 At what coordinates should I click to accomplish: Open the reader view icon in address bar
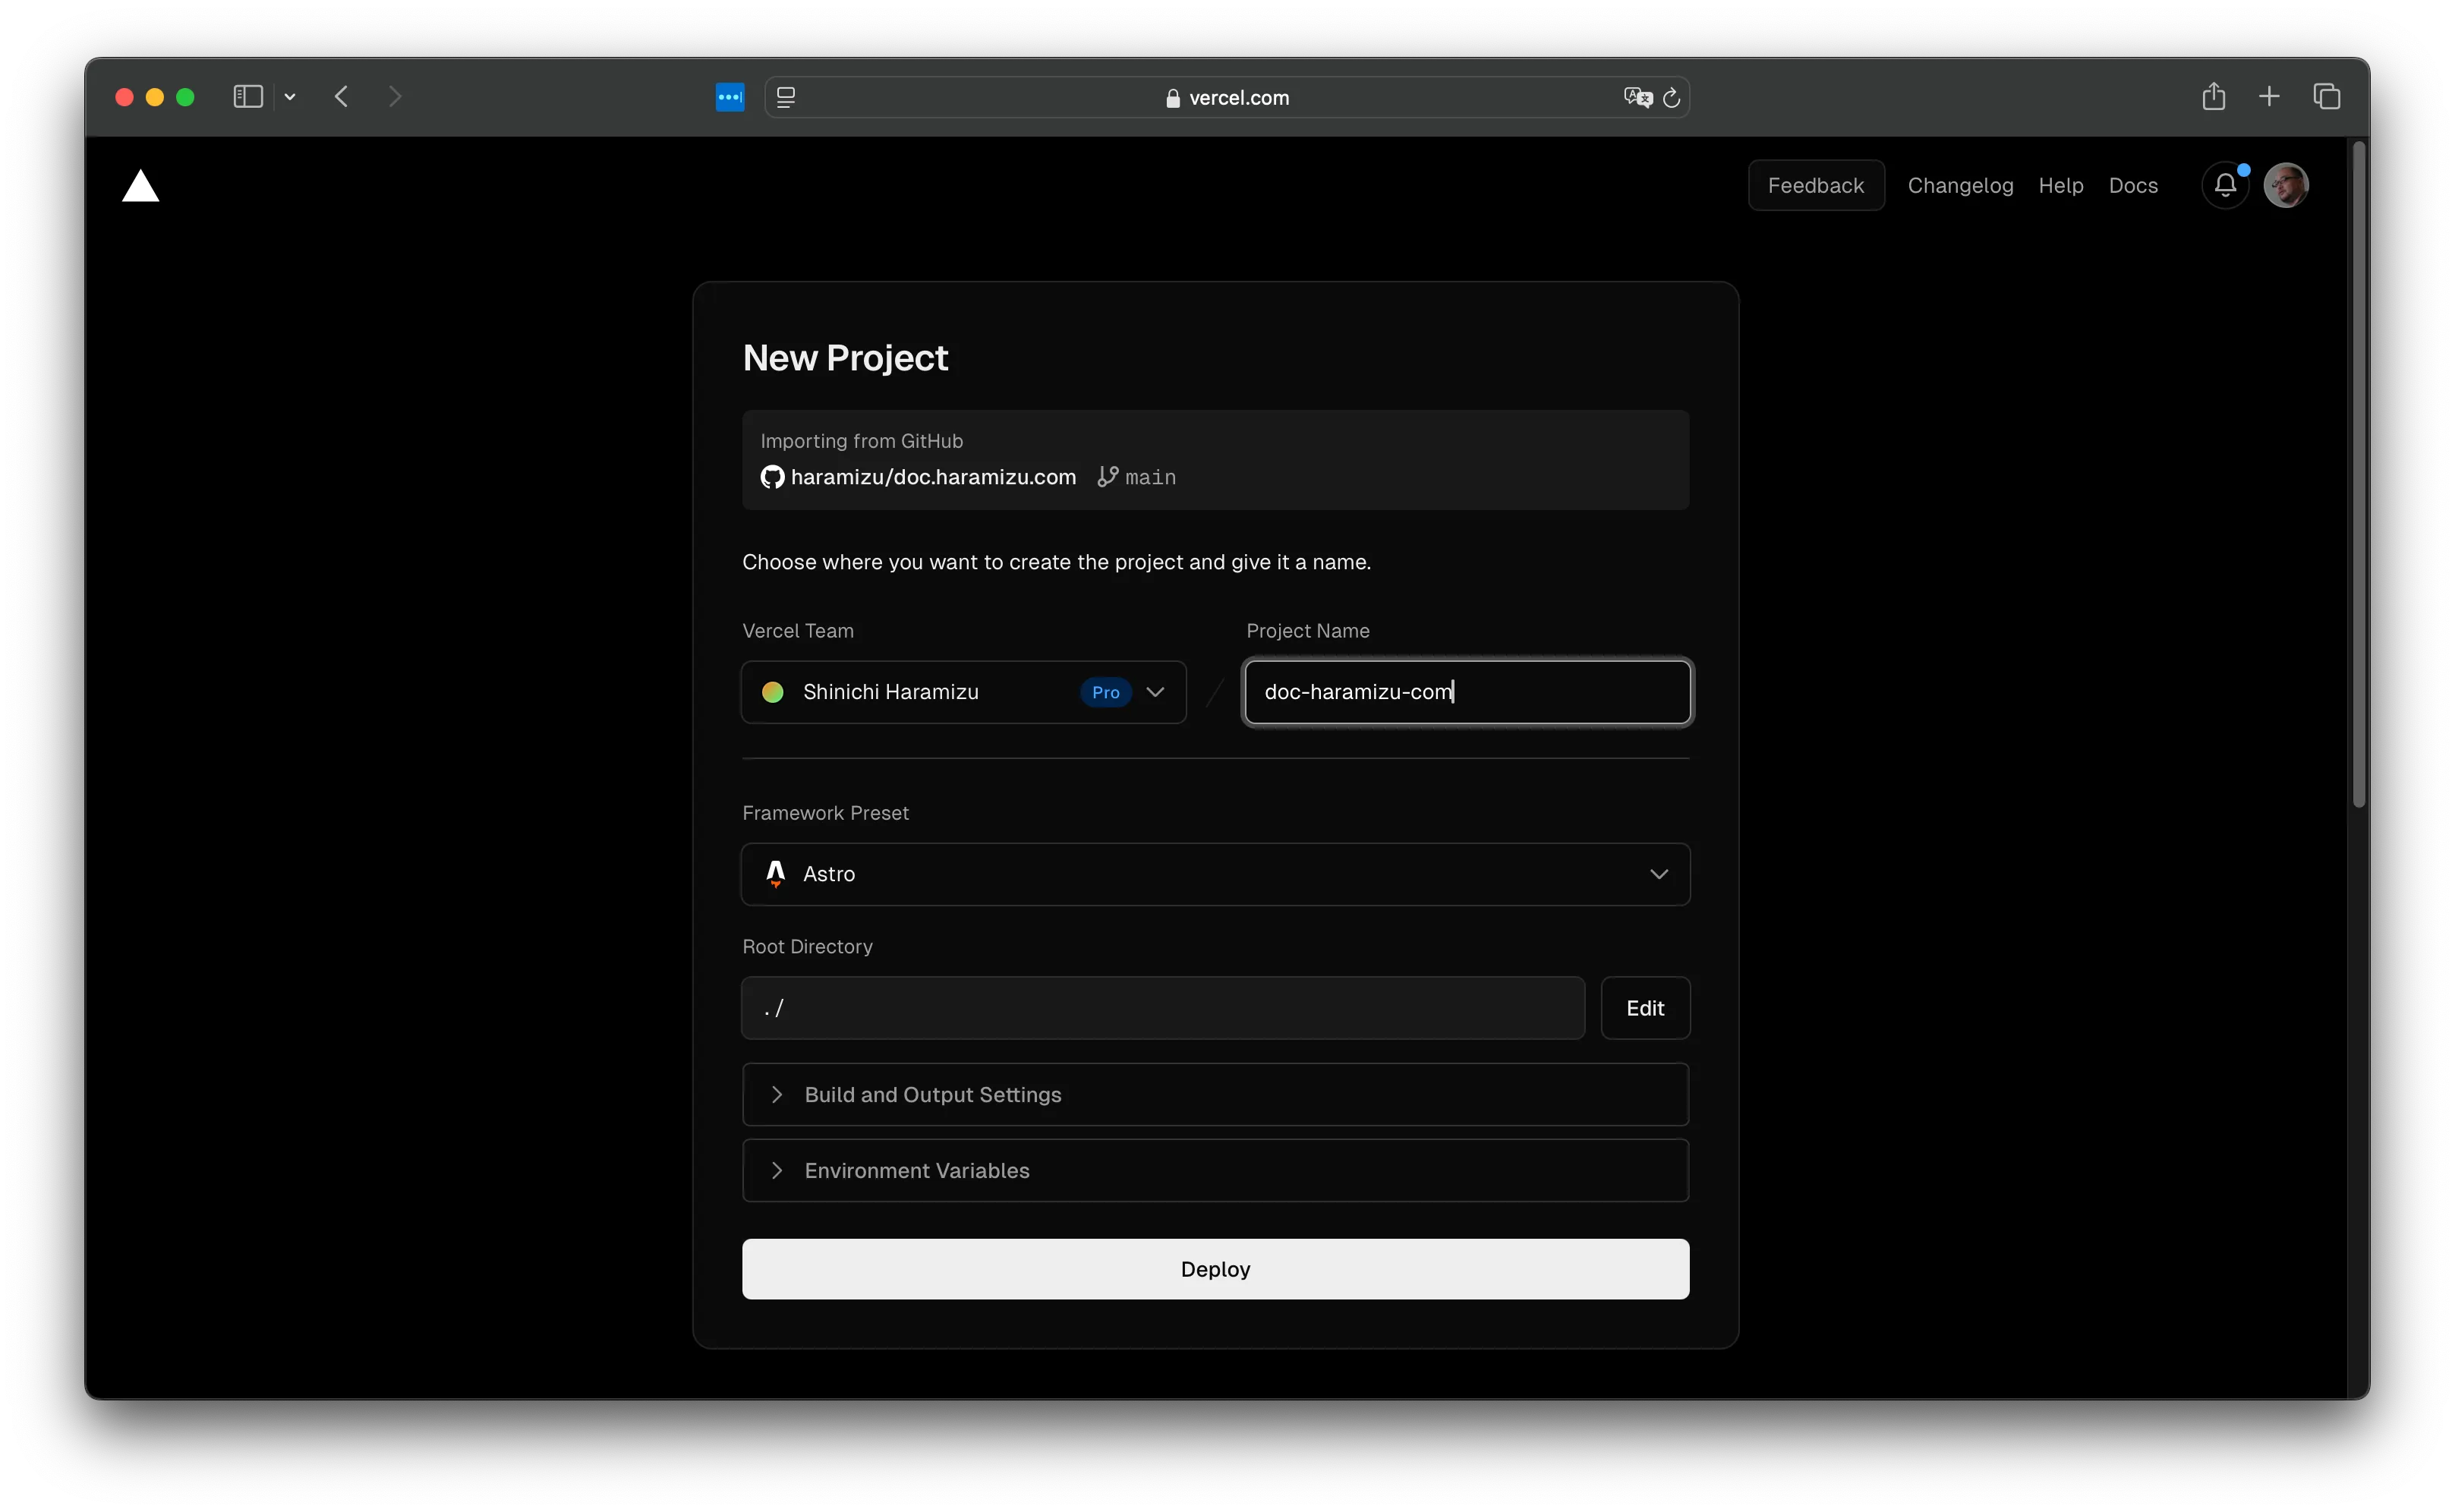[x=786, y=97]
